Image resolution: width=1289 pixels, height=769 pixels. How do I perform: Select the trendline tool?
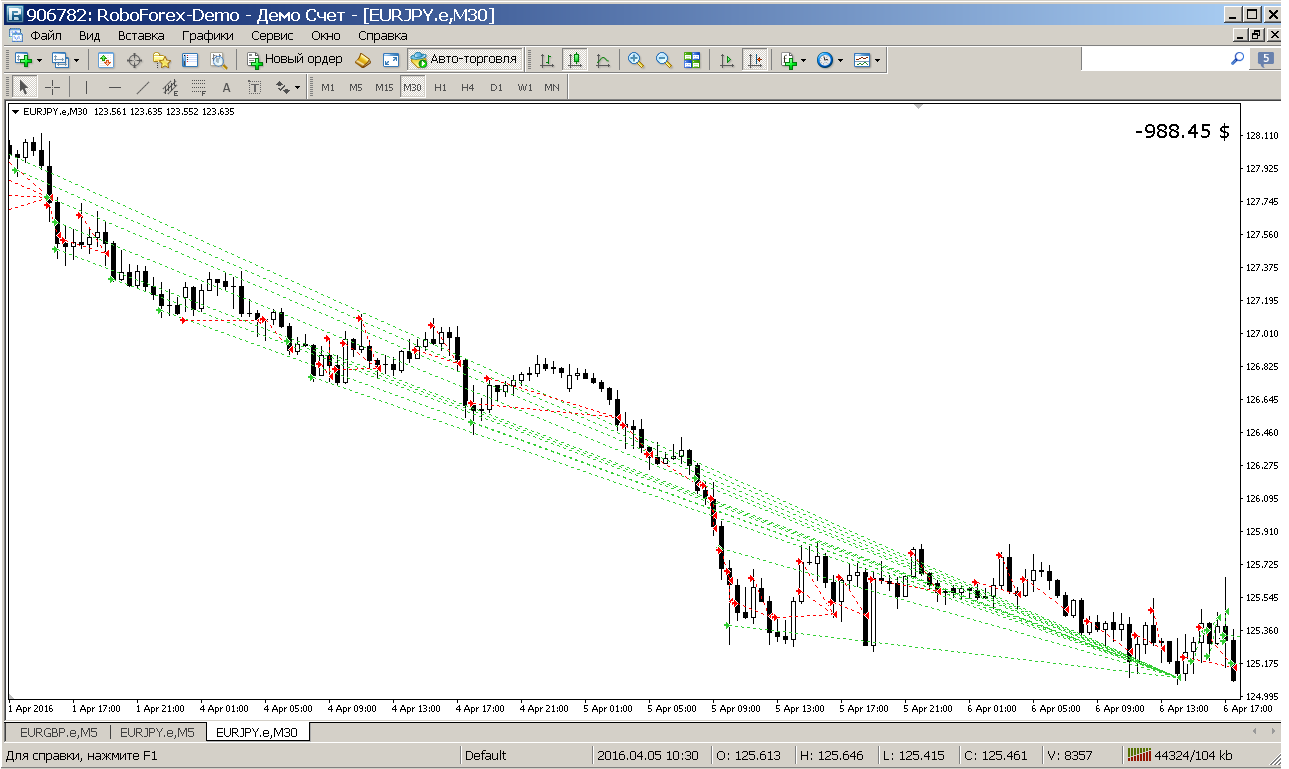pyautogui.click(x=142, y=87)
